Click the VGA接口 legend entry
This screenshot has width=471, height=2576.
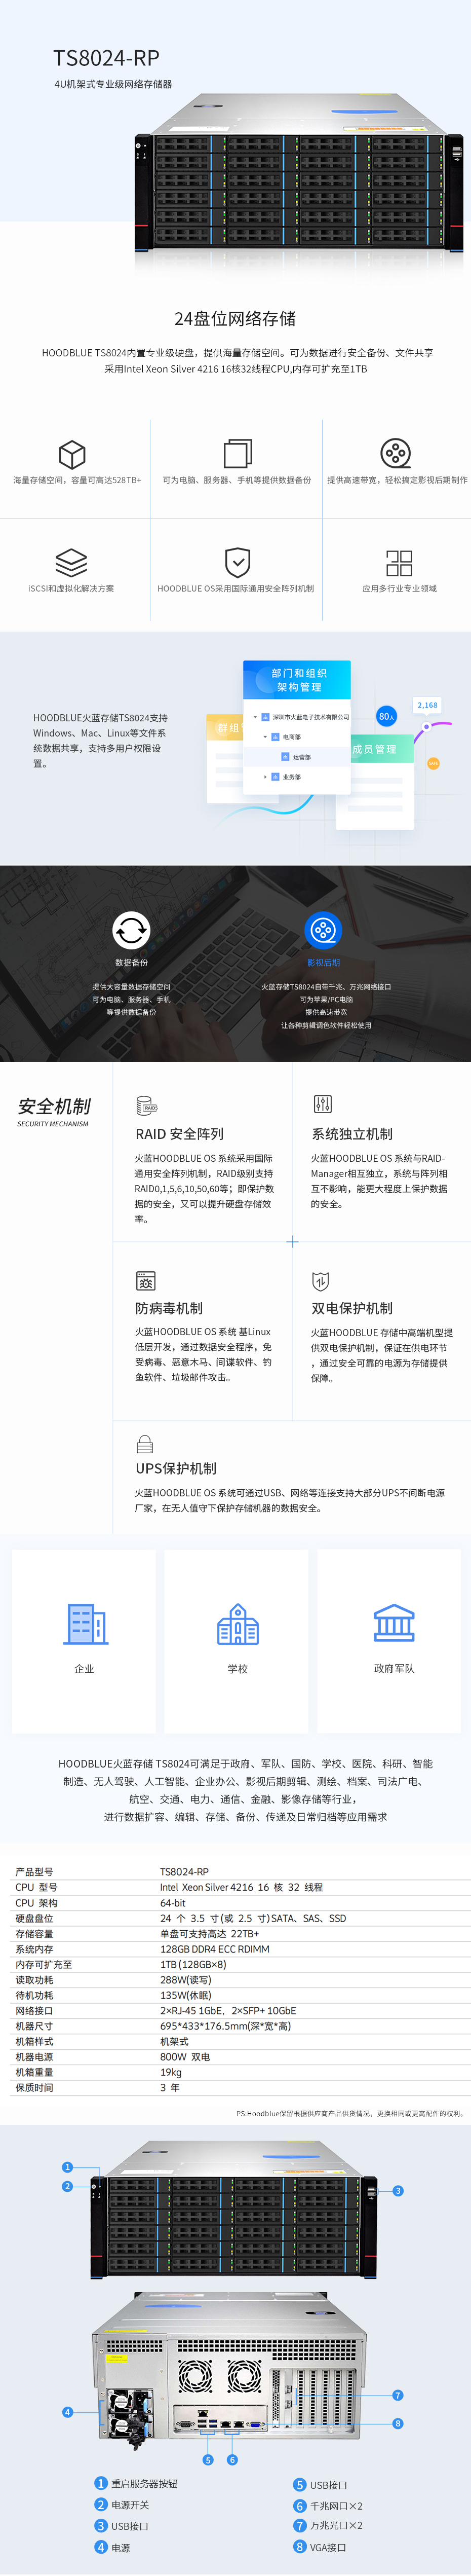click(320, 2547)
